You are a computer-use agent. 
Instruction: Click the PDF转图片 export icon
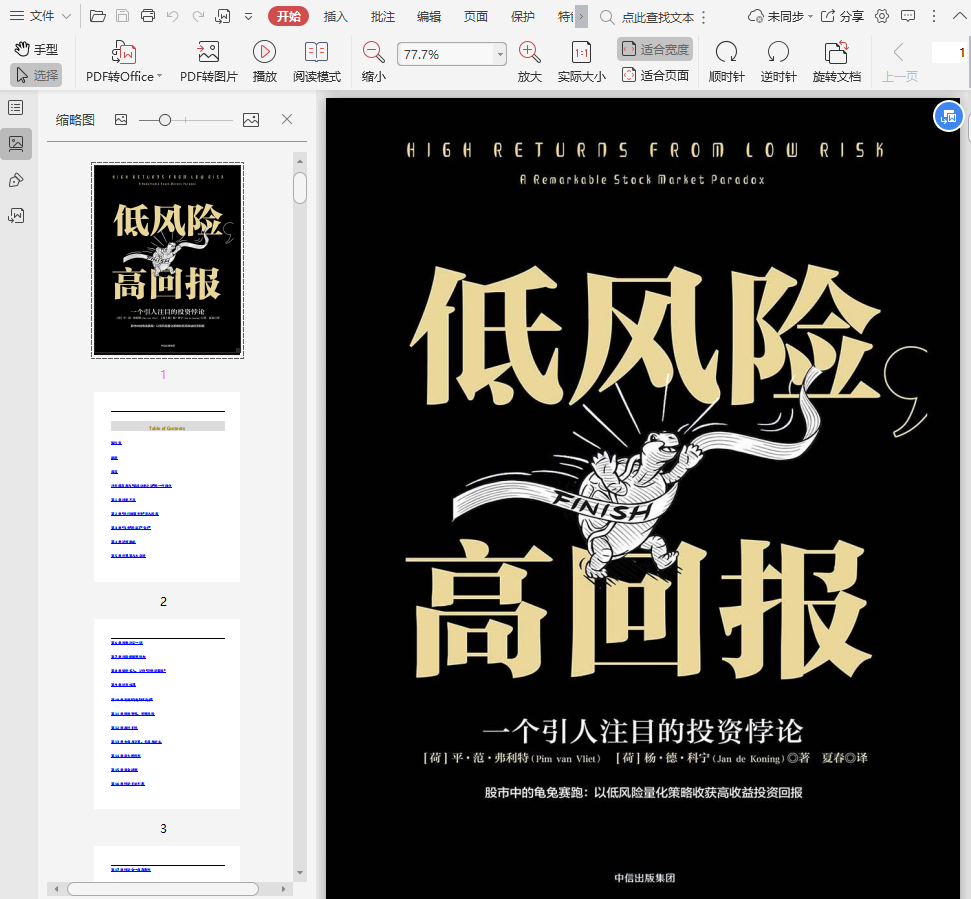point(208,53)
